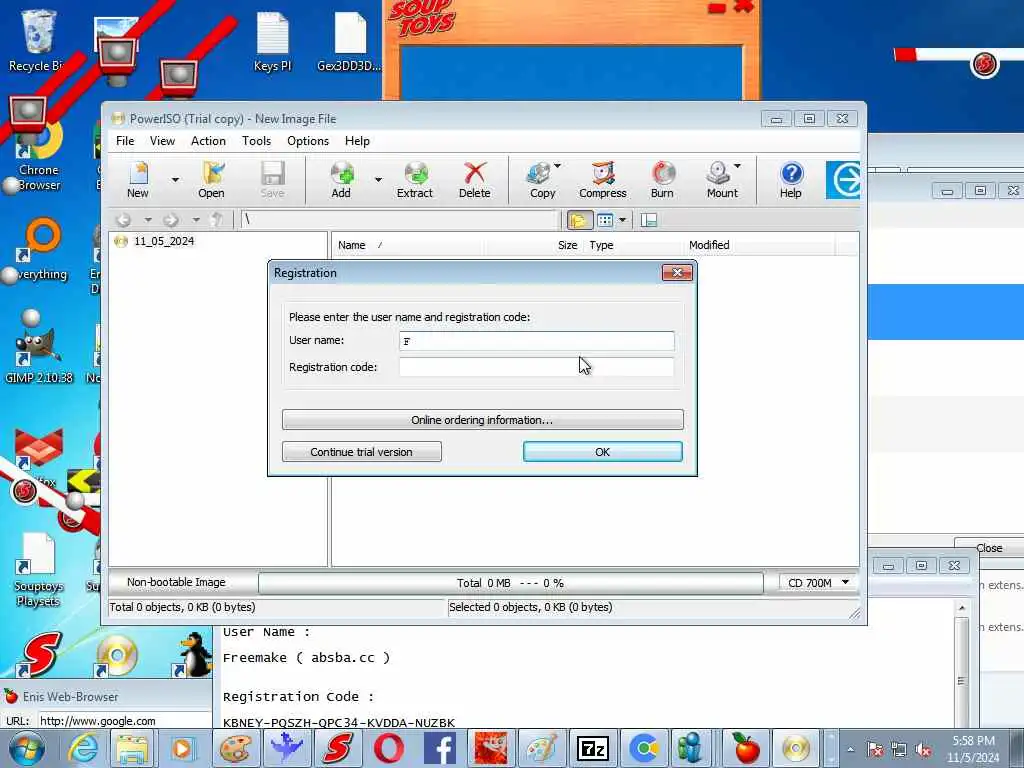Open the Windows Start menu orb
The width and height of the screenshot is (1024, 768).
click(27, 748)
